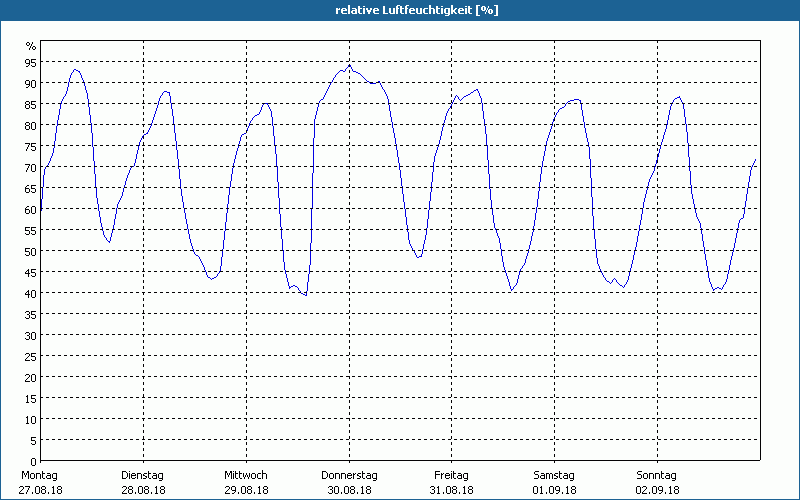This screenshot has height=500, width=800.
Task: Select the Montag 27.08.18 date label
Action: coord(40,482)
